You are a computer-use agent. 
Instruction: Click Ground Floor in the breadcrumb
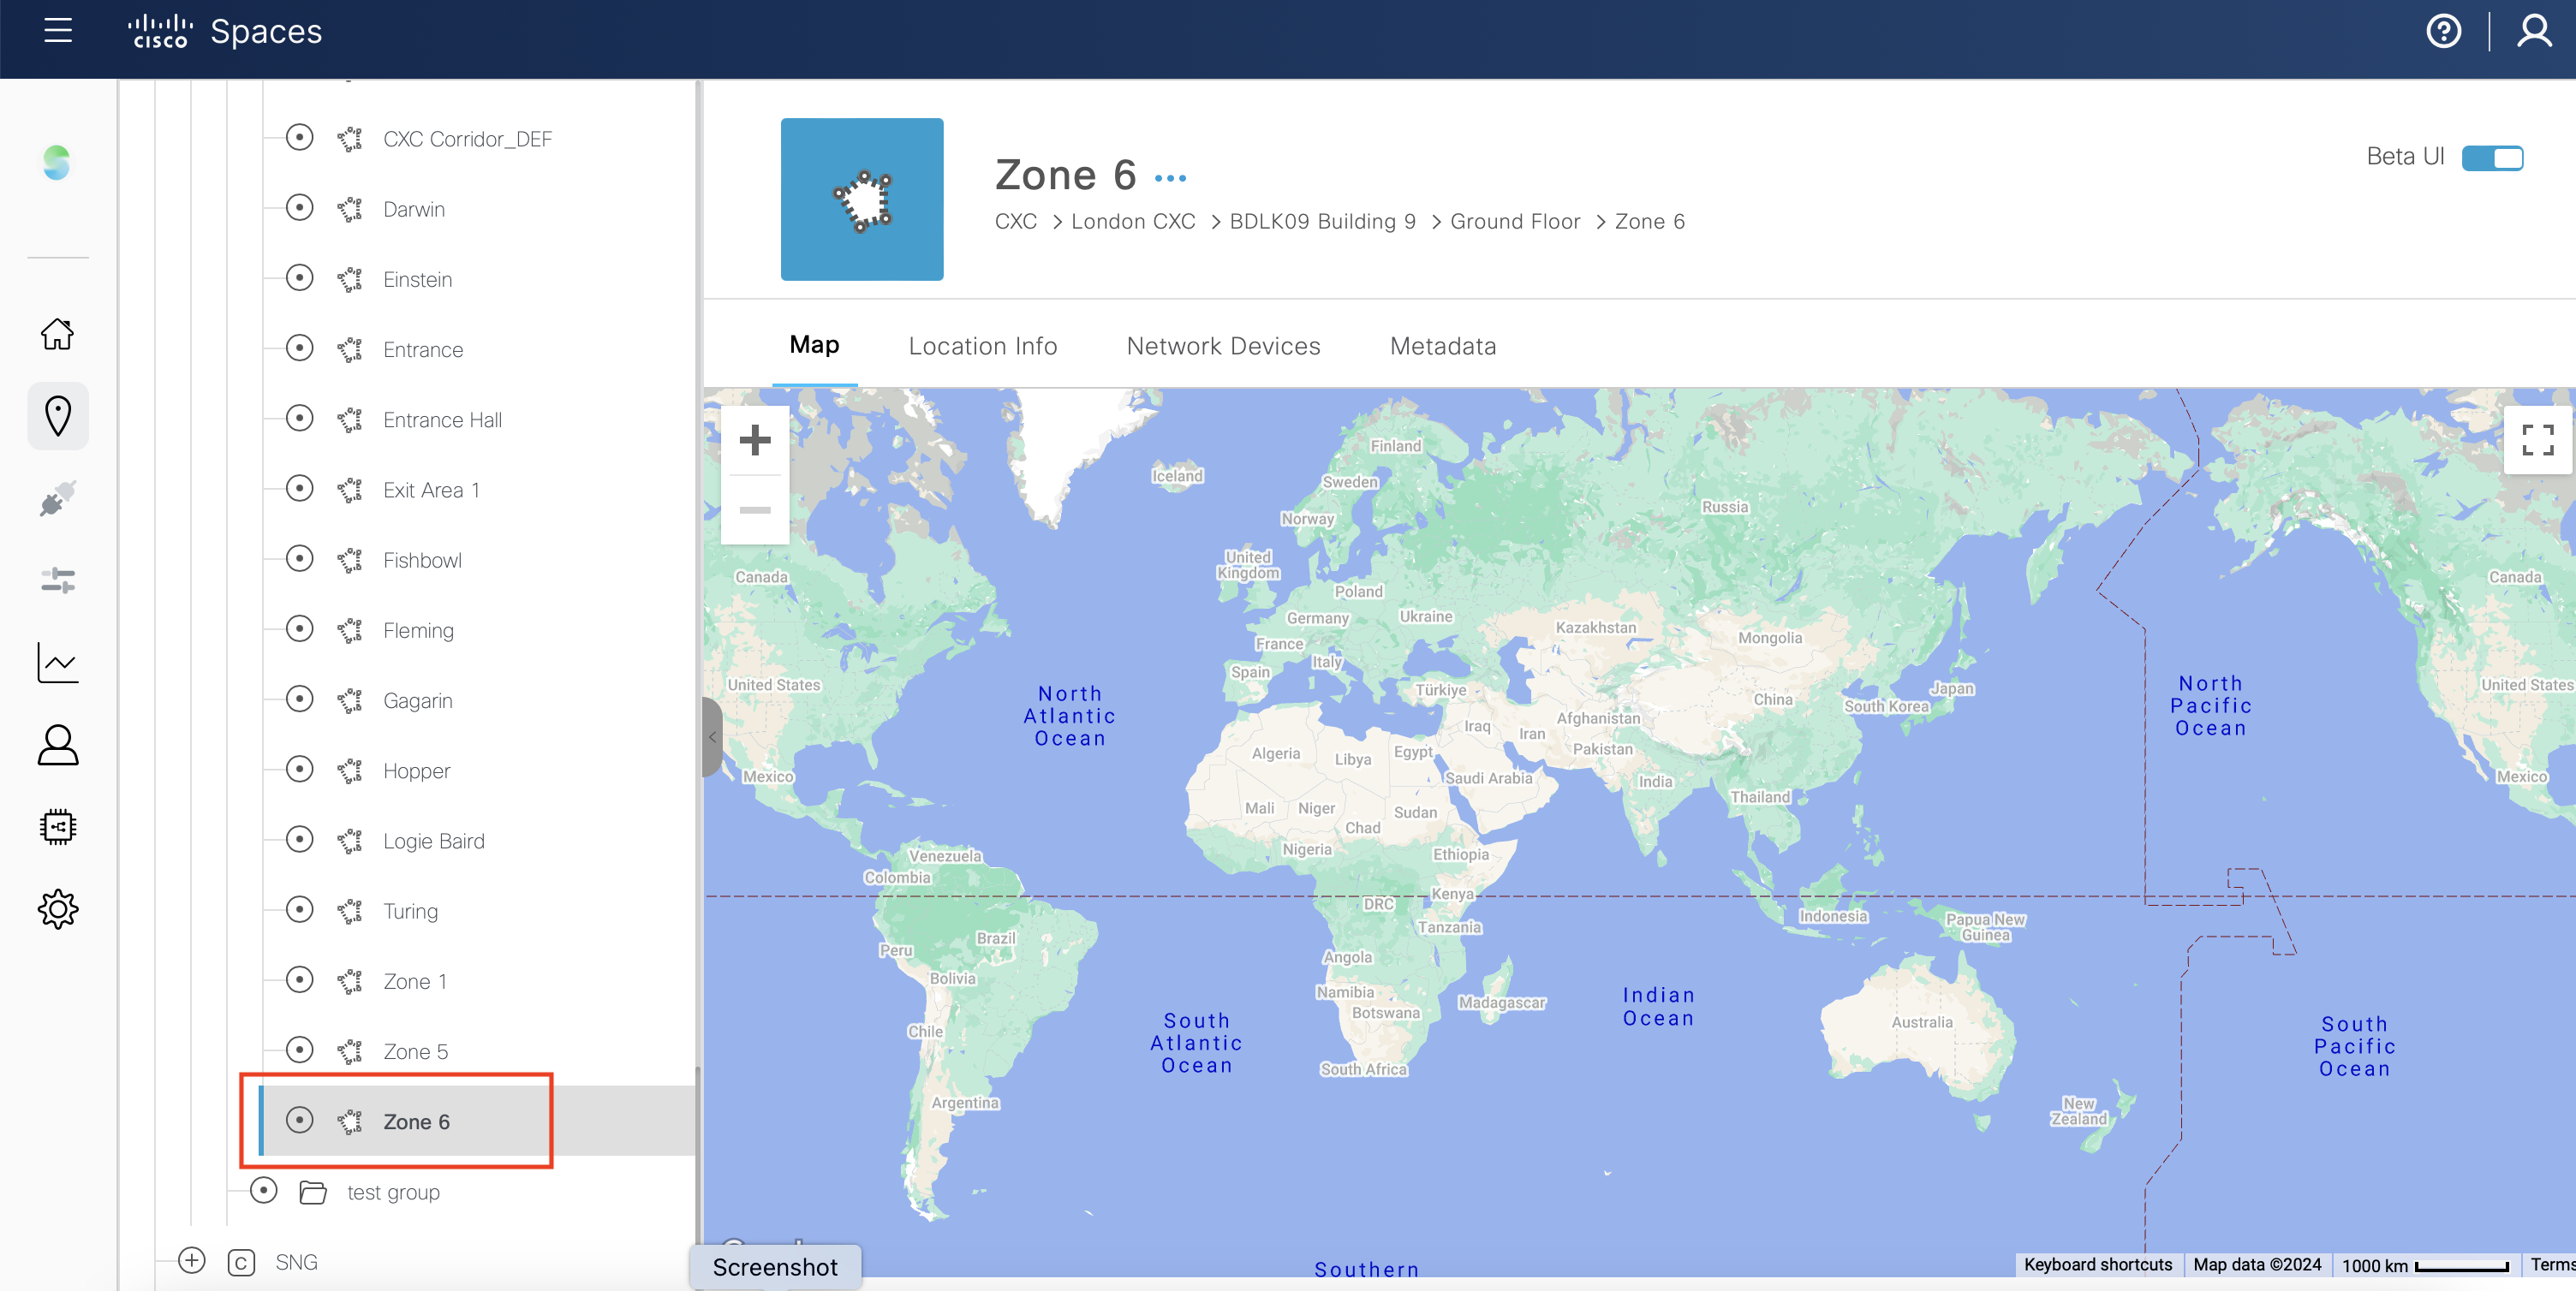(1514, 222)
